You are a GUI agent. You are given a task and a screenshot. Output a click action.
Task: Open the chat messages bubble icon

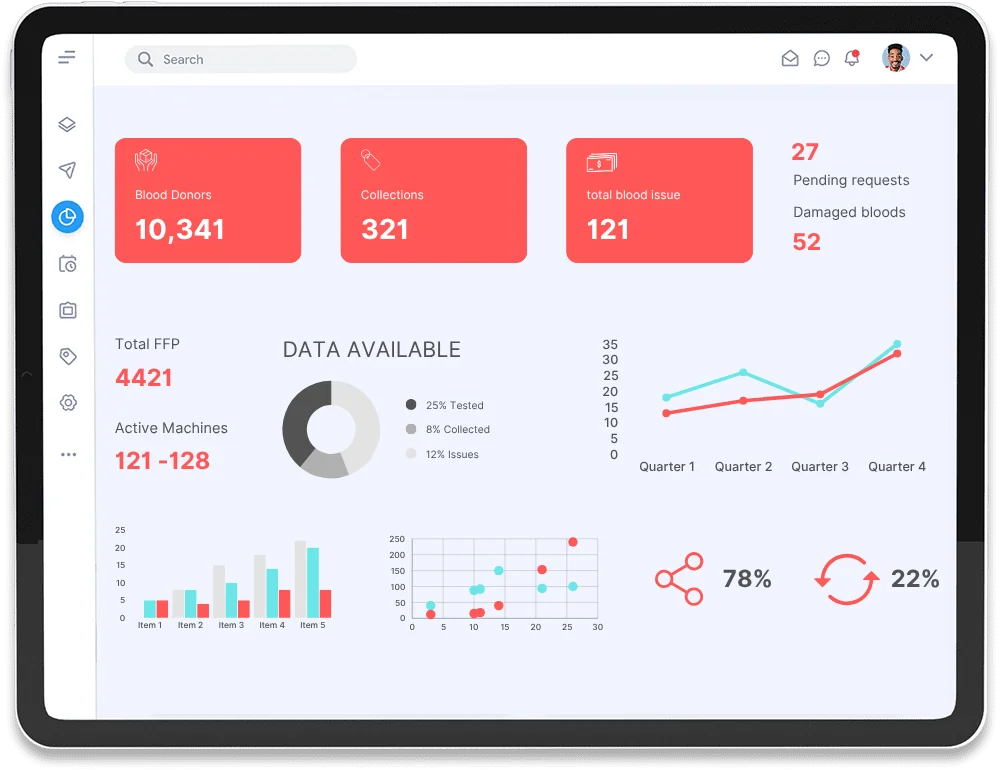click(821, 59)
